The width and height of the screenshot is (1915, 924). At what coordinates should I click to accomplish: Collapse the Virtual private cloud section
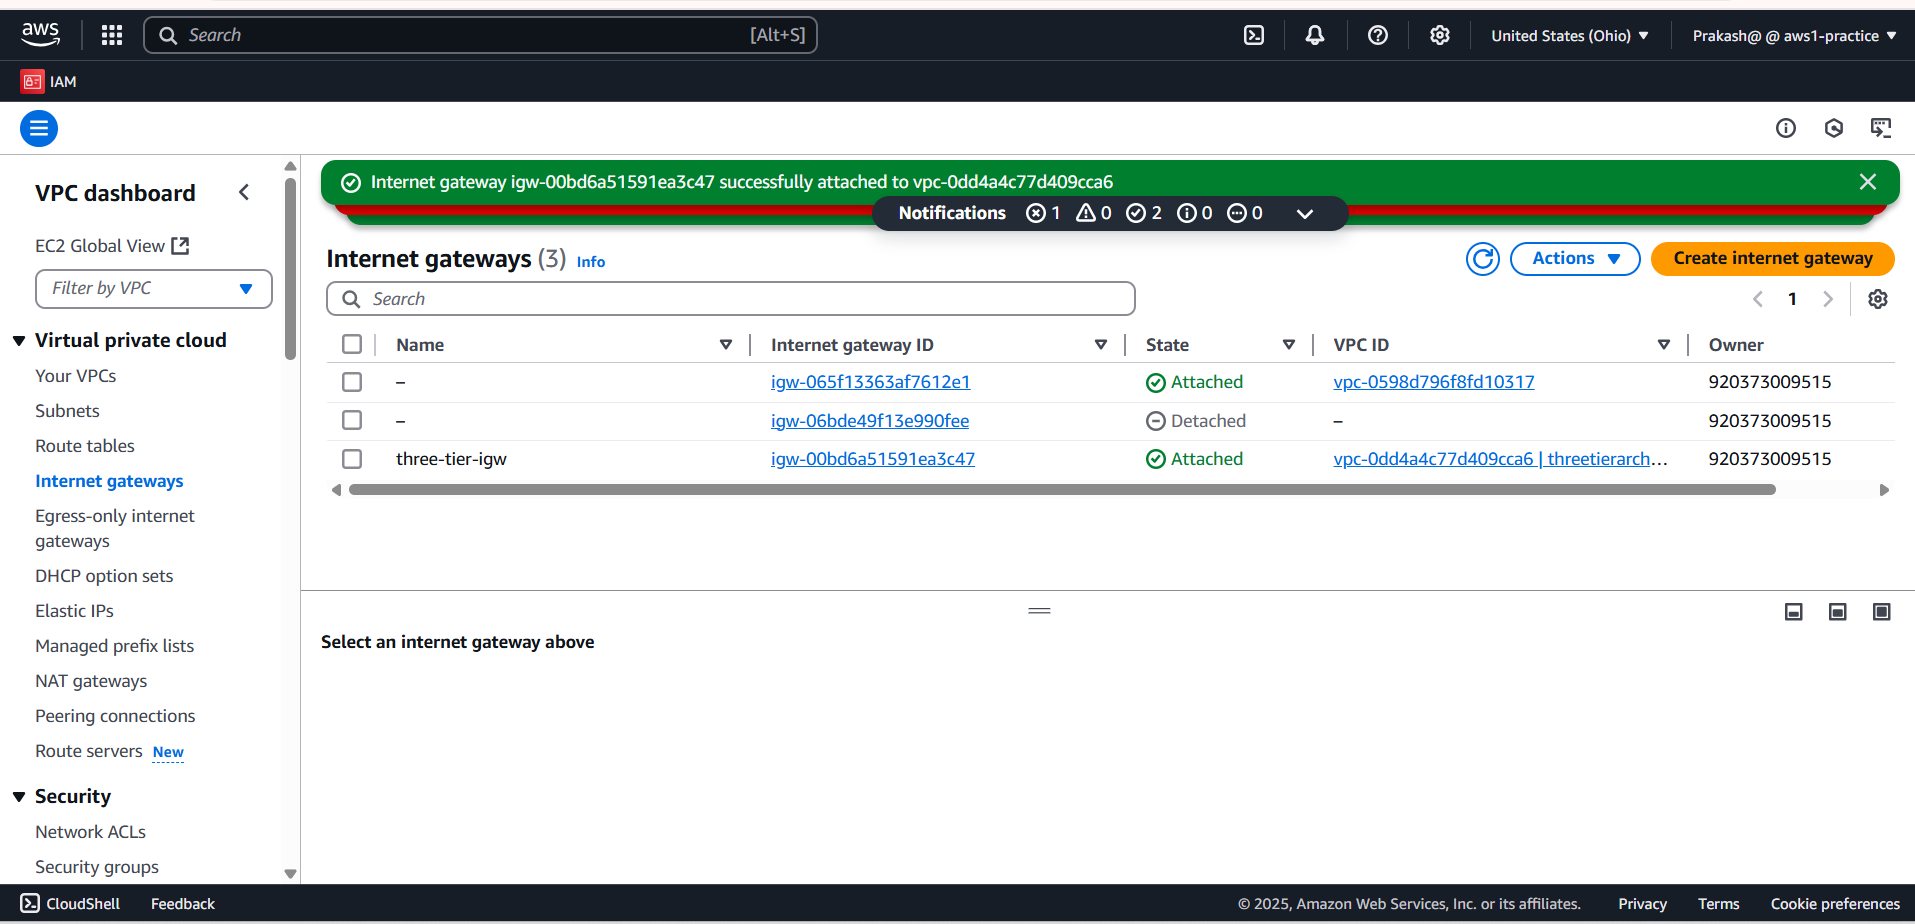coord(19,341)
